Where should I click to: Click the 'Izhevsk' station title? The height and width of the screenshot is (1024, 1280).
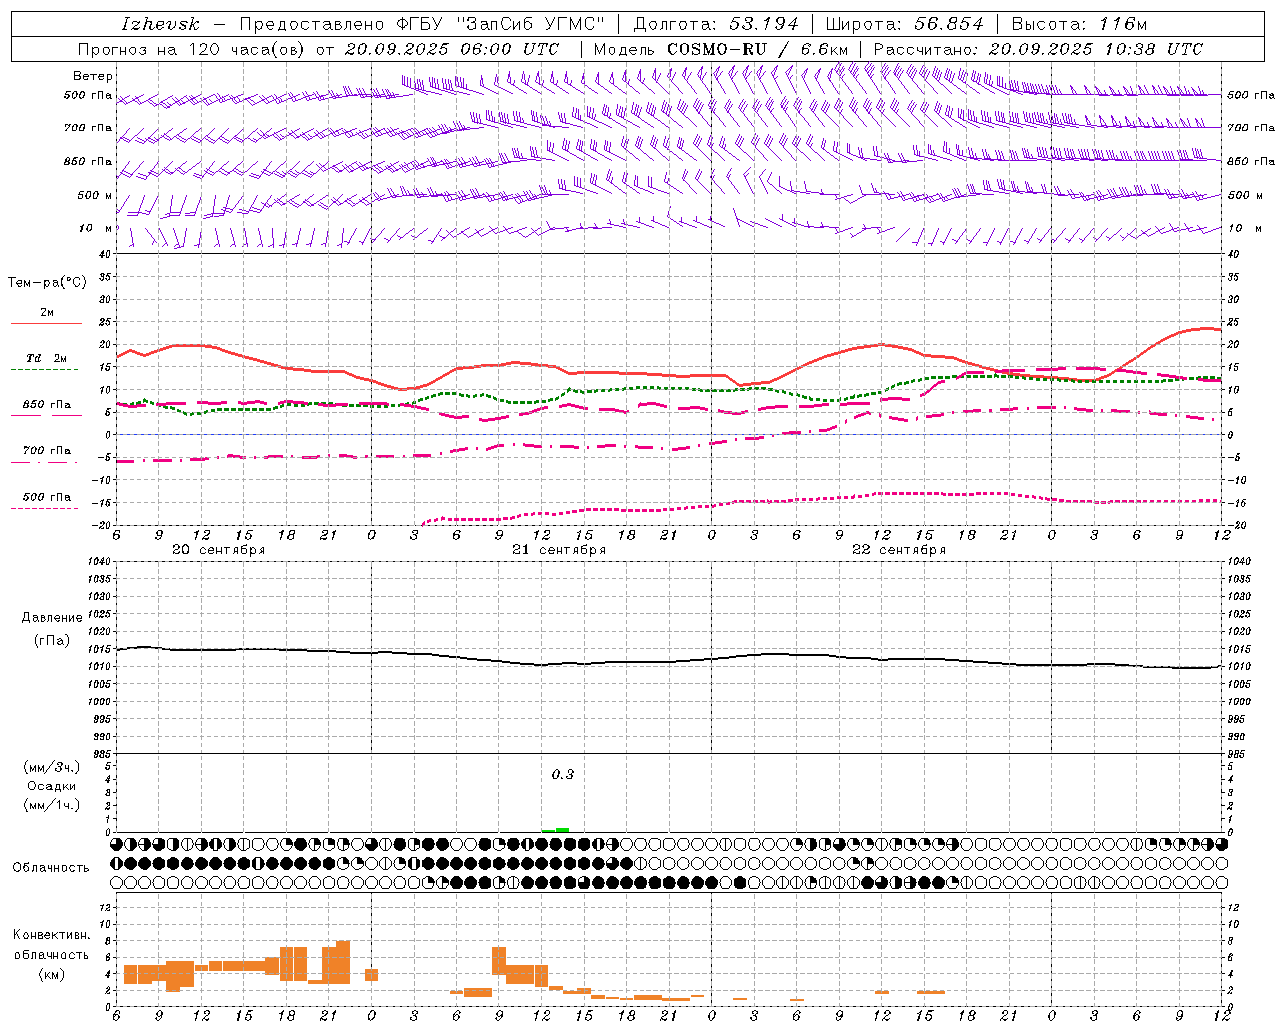coord(160,24)
